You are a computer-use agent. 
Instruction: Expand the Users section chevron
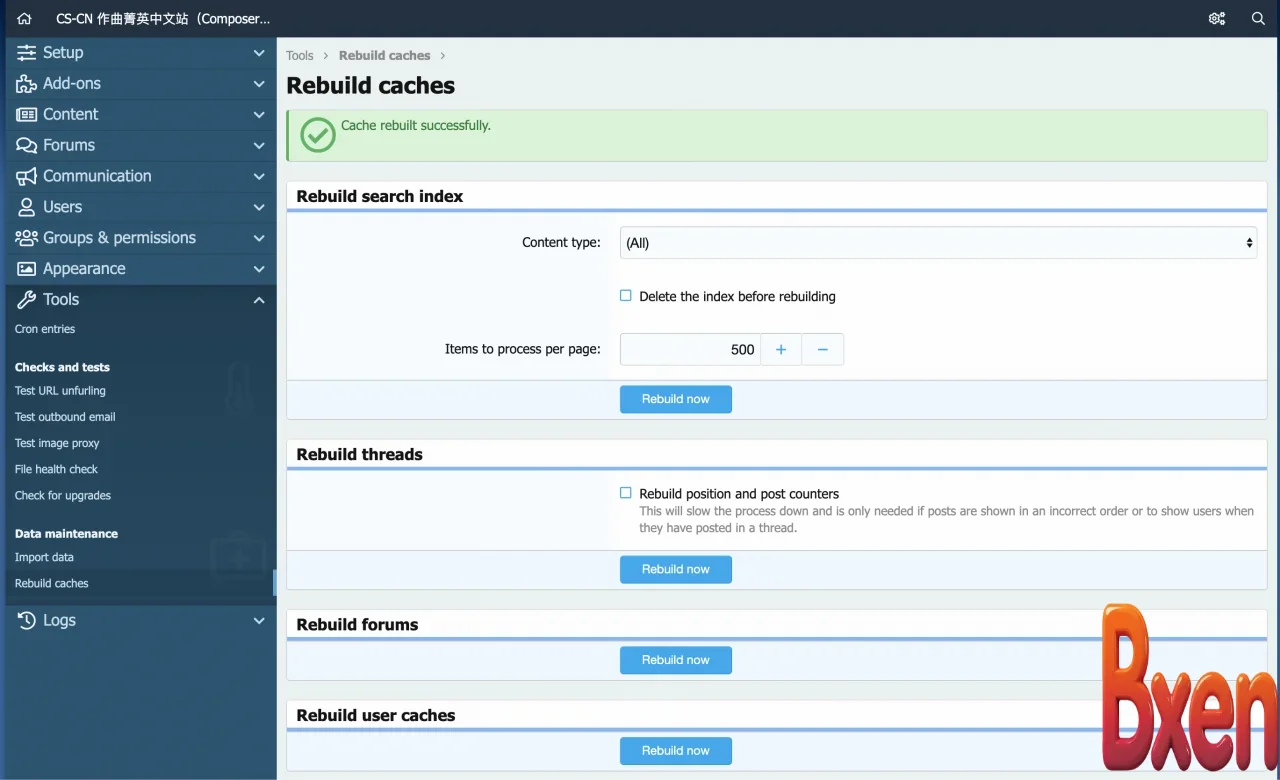click(259, 208)
